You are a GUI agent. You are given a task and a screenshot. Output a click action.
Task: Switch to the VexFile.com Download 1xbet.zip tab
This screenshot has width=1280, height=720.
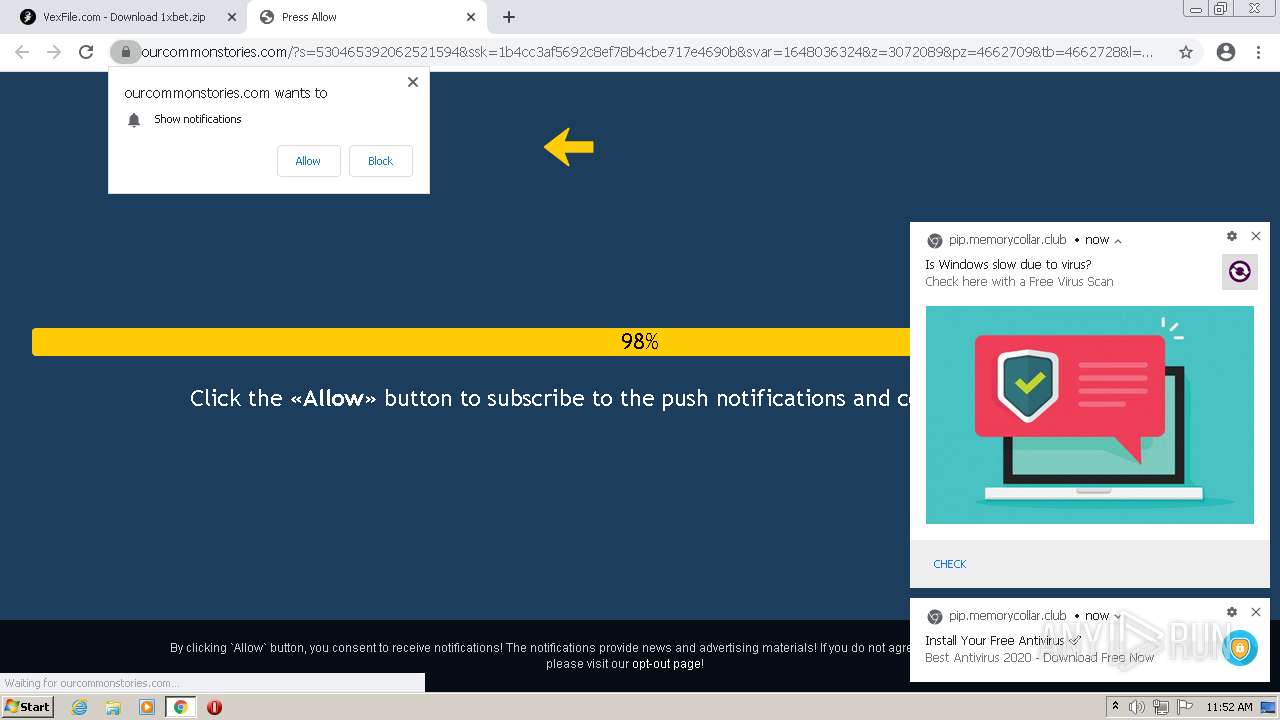click(124, 17)
